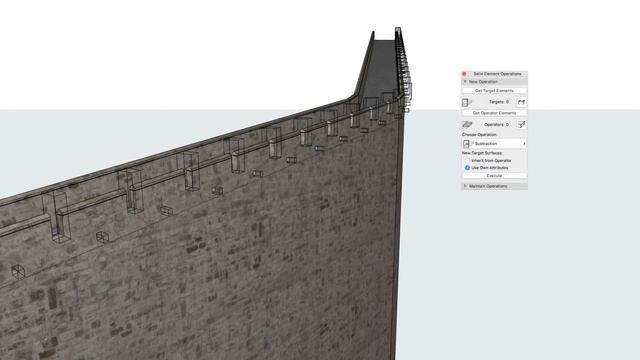
Task: Click the 'Operators: 0' count text
Action: (496, 124)
